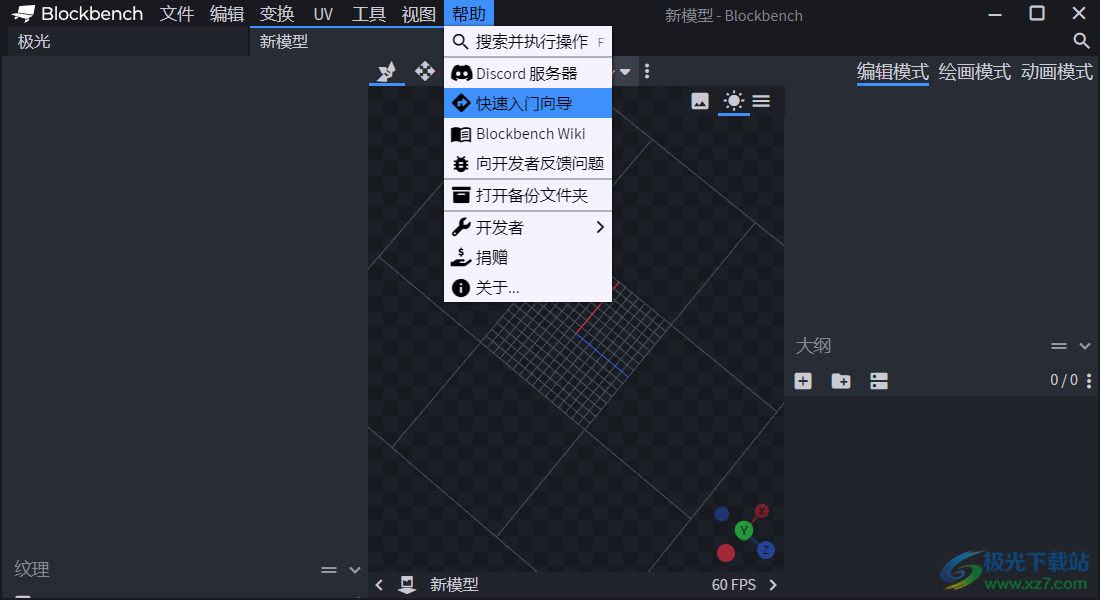Switch to 绘画模式
Image resolution: width=1100 pixels, height=600 pixels.
(x=974, y=72)
